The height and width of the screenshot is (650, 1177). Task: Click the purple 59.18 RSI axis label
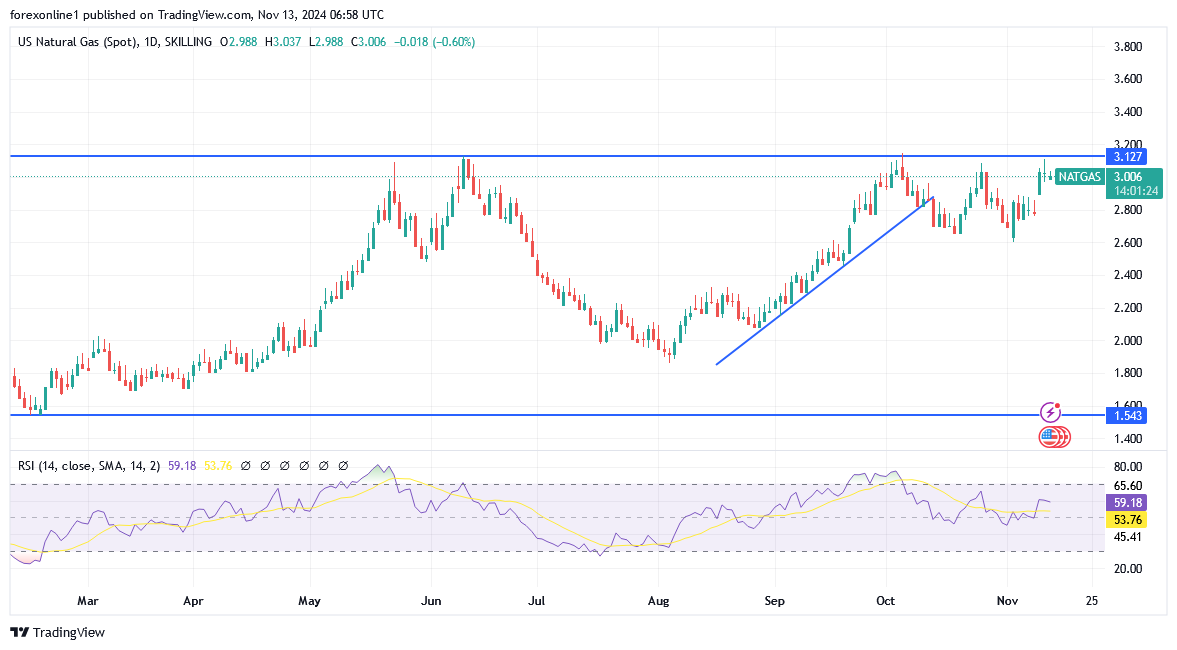(x=1127, y=503)
